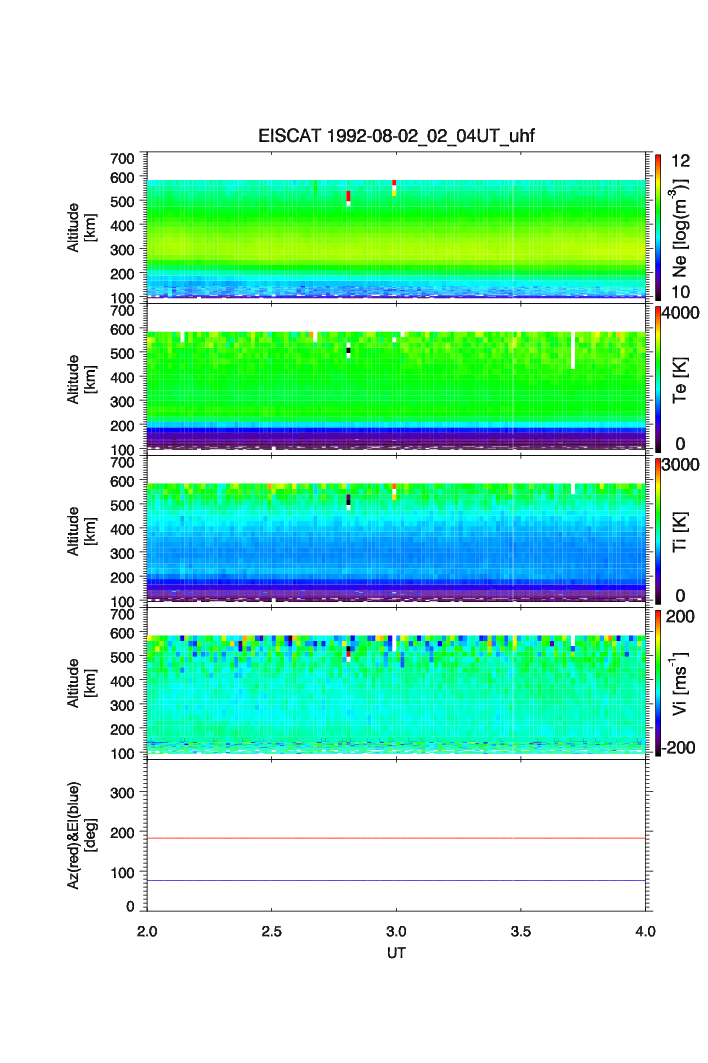This screenshot has width=708, height=1063.
Task: Click the Vi [ms-1] colorbar label
Action: (680, 683)
